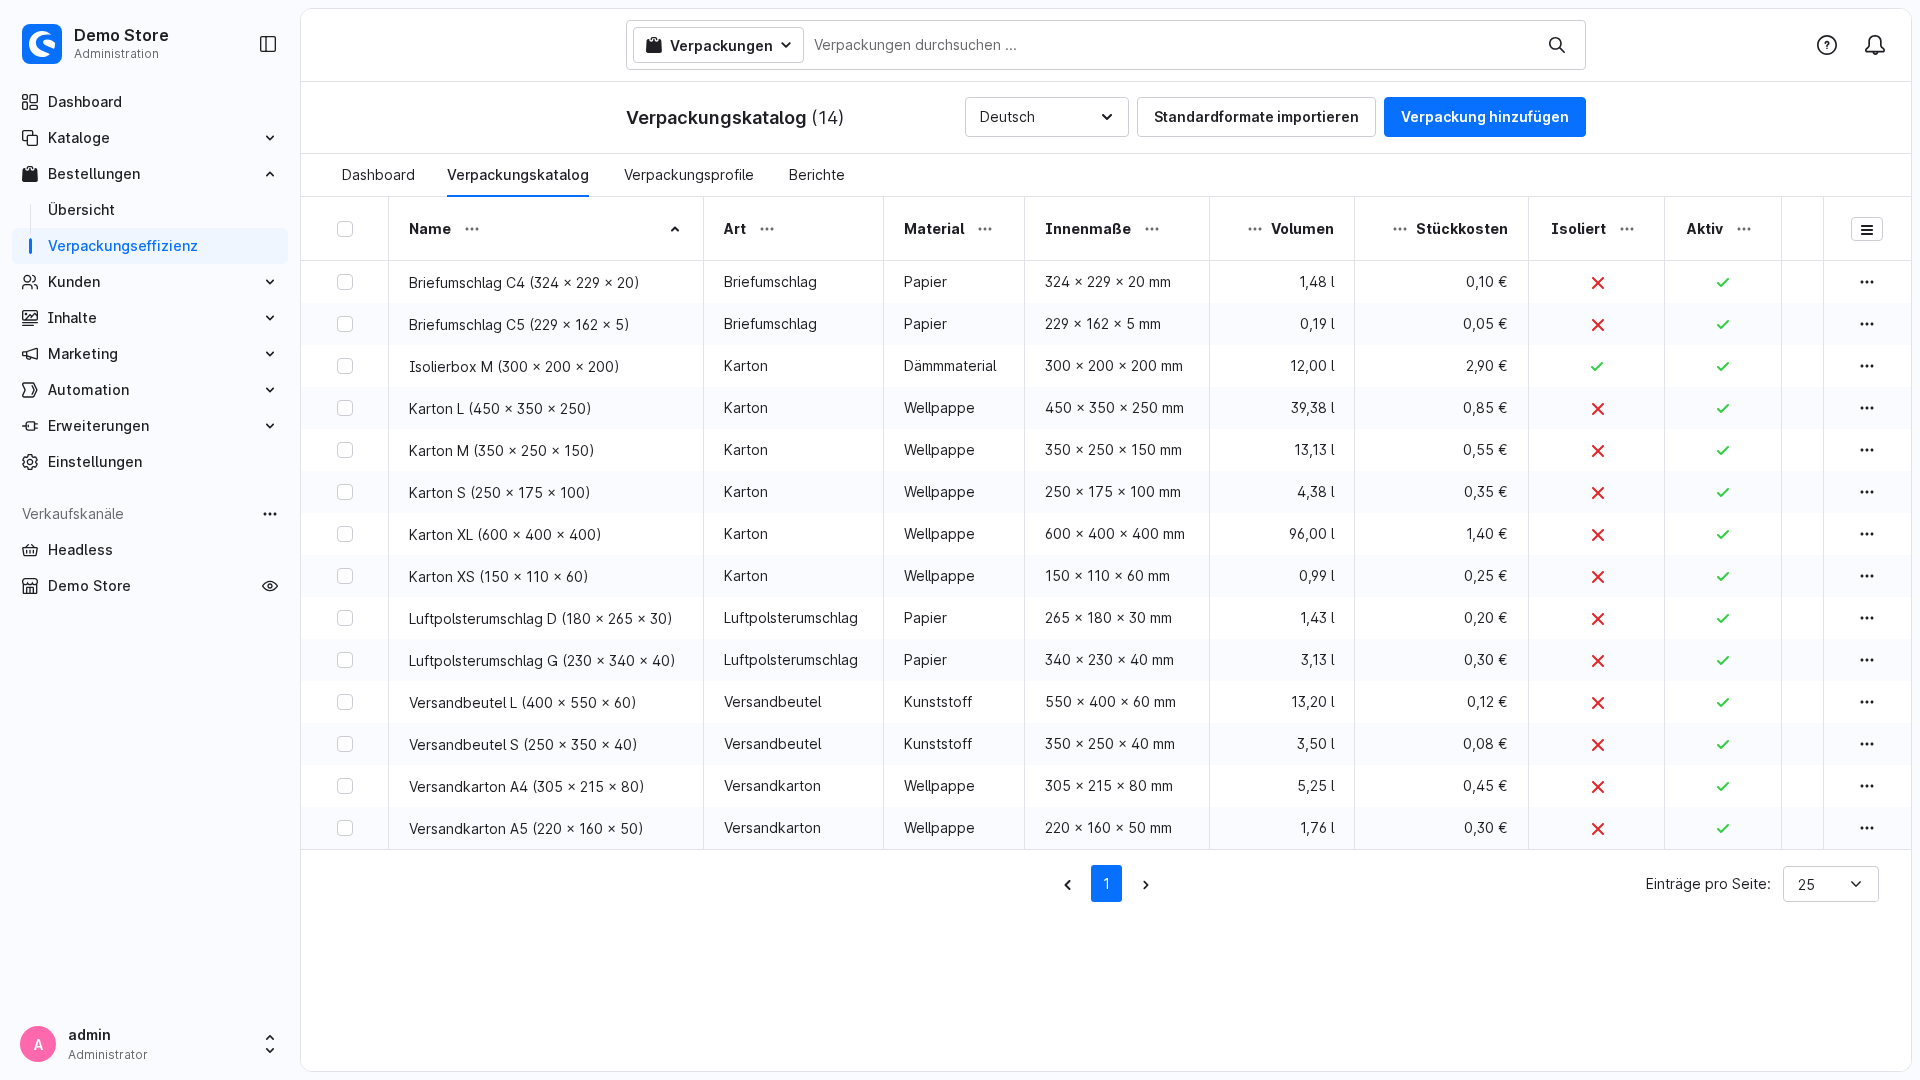Go to the next page arrow

tap(1146, 885)
